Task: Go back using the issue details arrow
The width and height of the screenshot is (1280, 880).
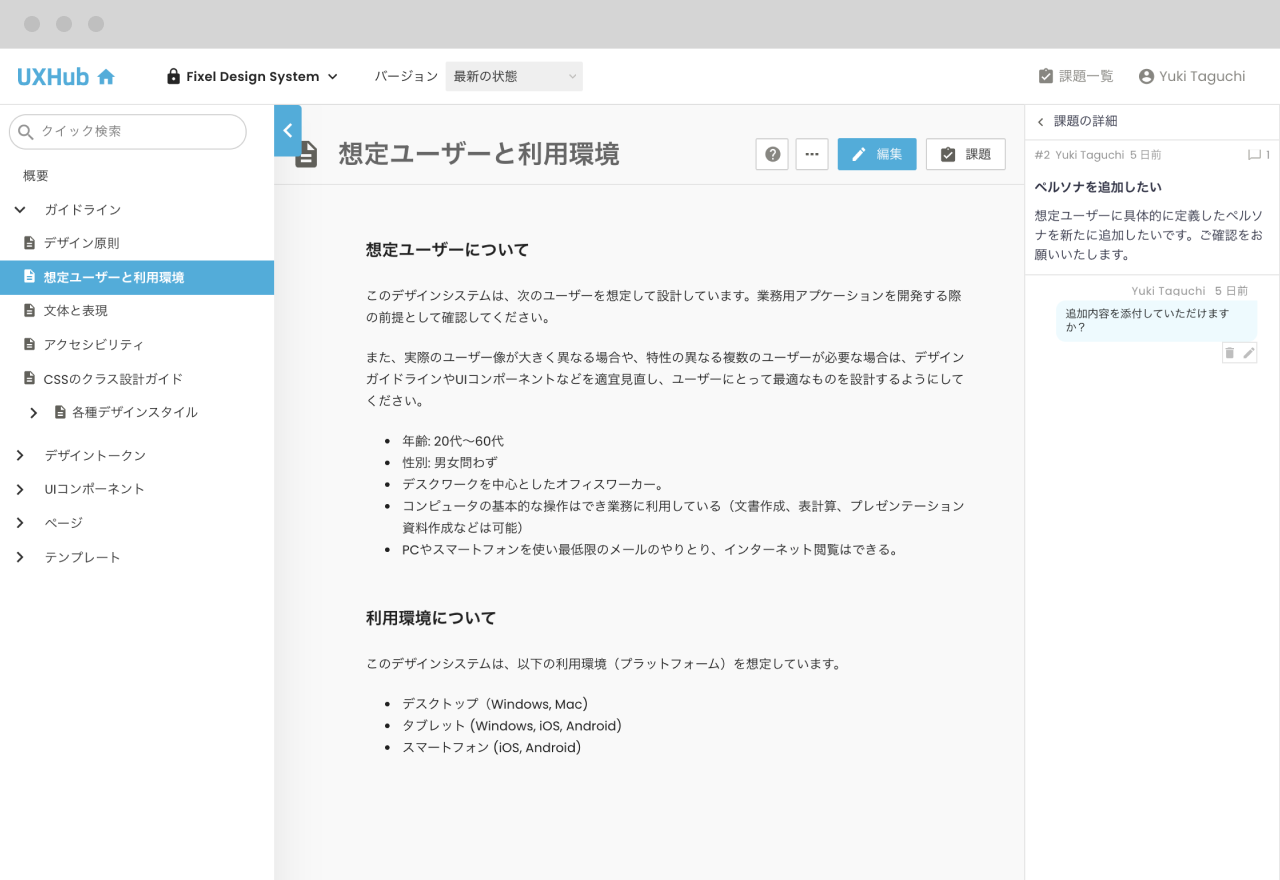Action: 1040,122
